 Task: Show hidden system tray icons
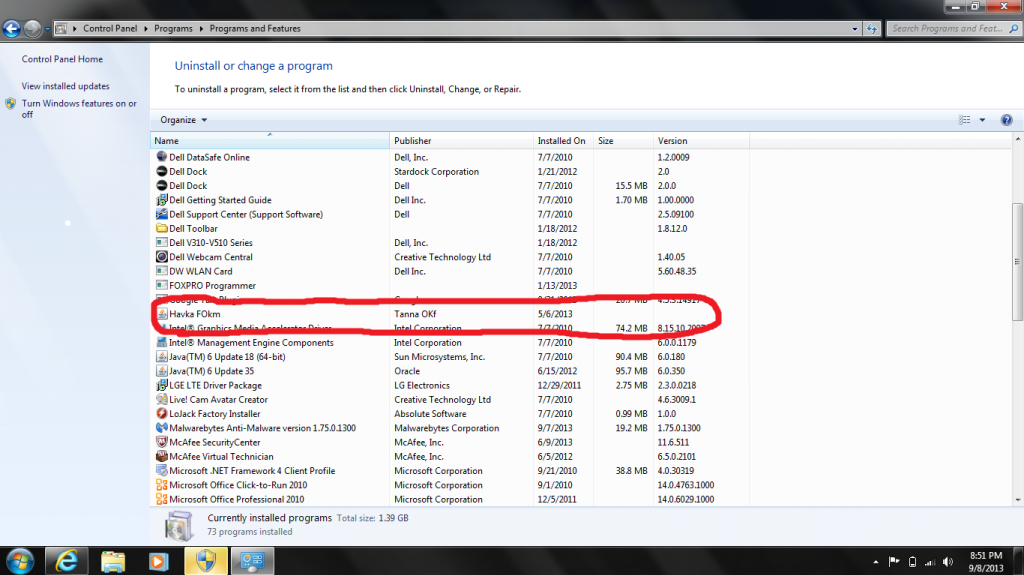pos(876,562)
